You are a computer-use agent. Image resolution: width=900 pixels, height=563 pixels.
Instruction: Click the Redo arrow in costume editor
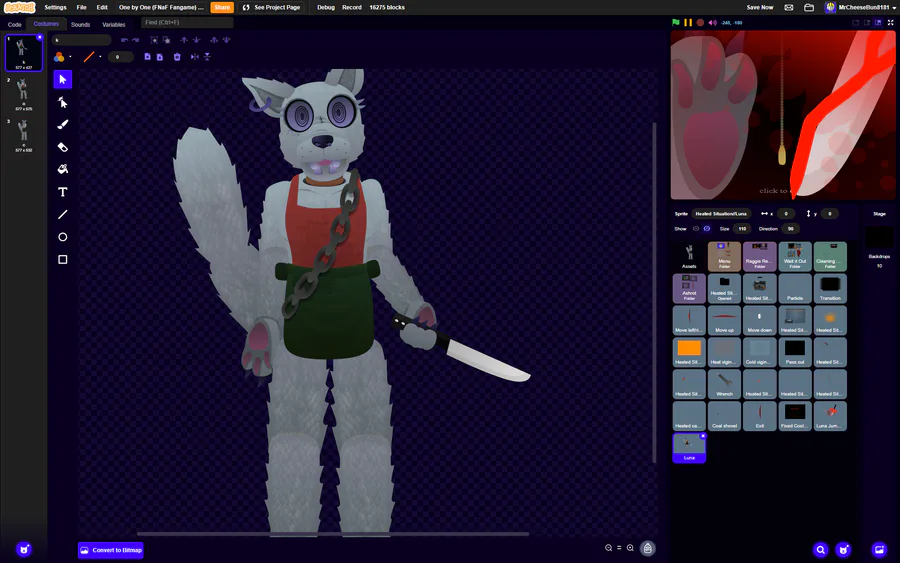click(x=135, y=40)
